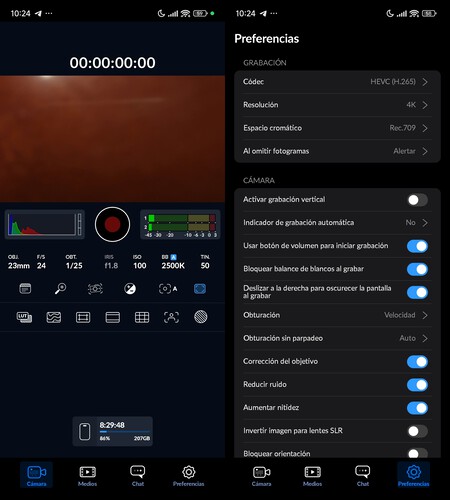Toggle Bloquear balance de blancos al grabar
Viewport: 450px width, 500px height.
417,269
